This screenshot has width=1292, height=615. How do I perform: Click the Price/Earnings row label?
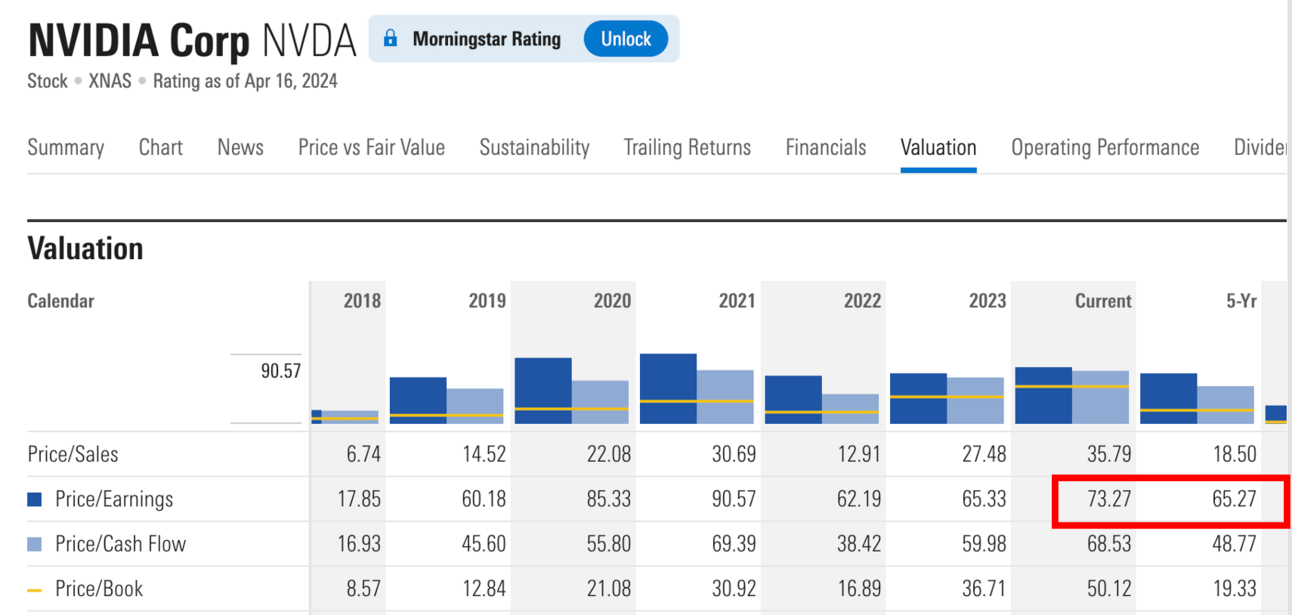click(114, 499)
